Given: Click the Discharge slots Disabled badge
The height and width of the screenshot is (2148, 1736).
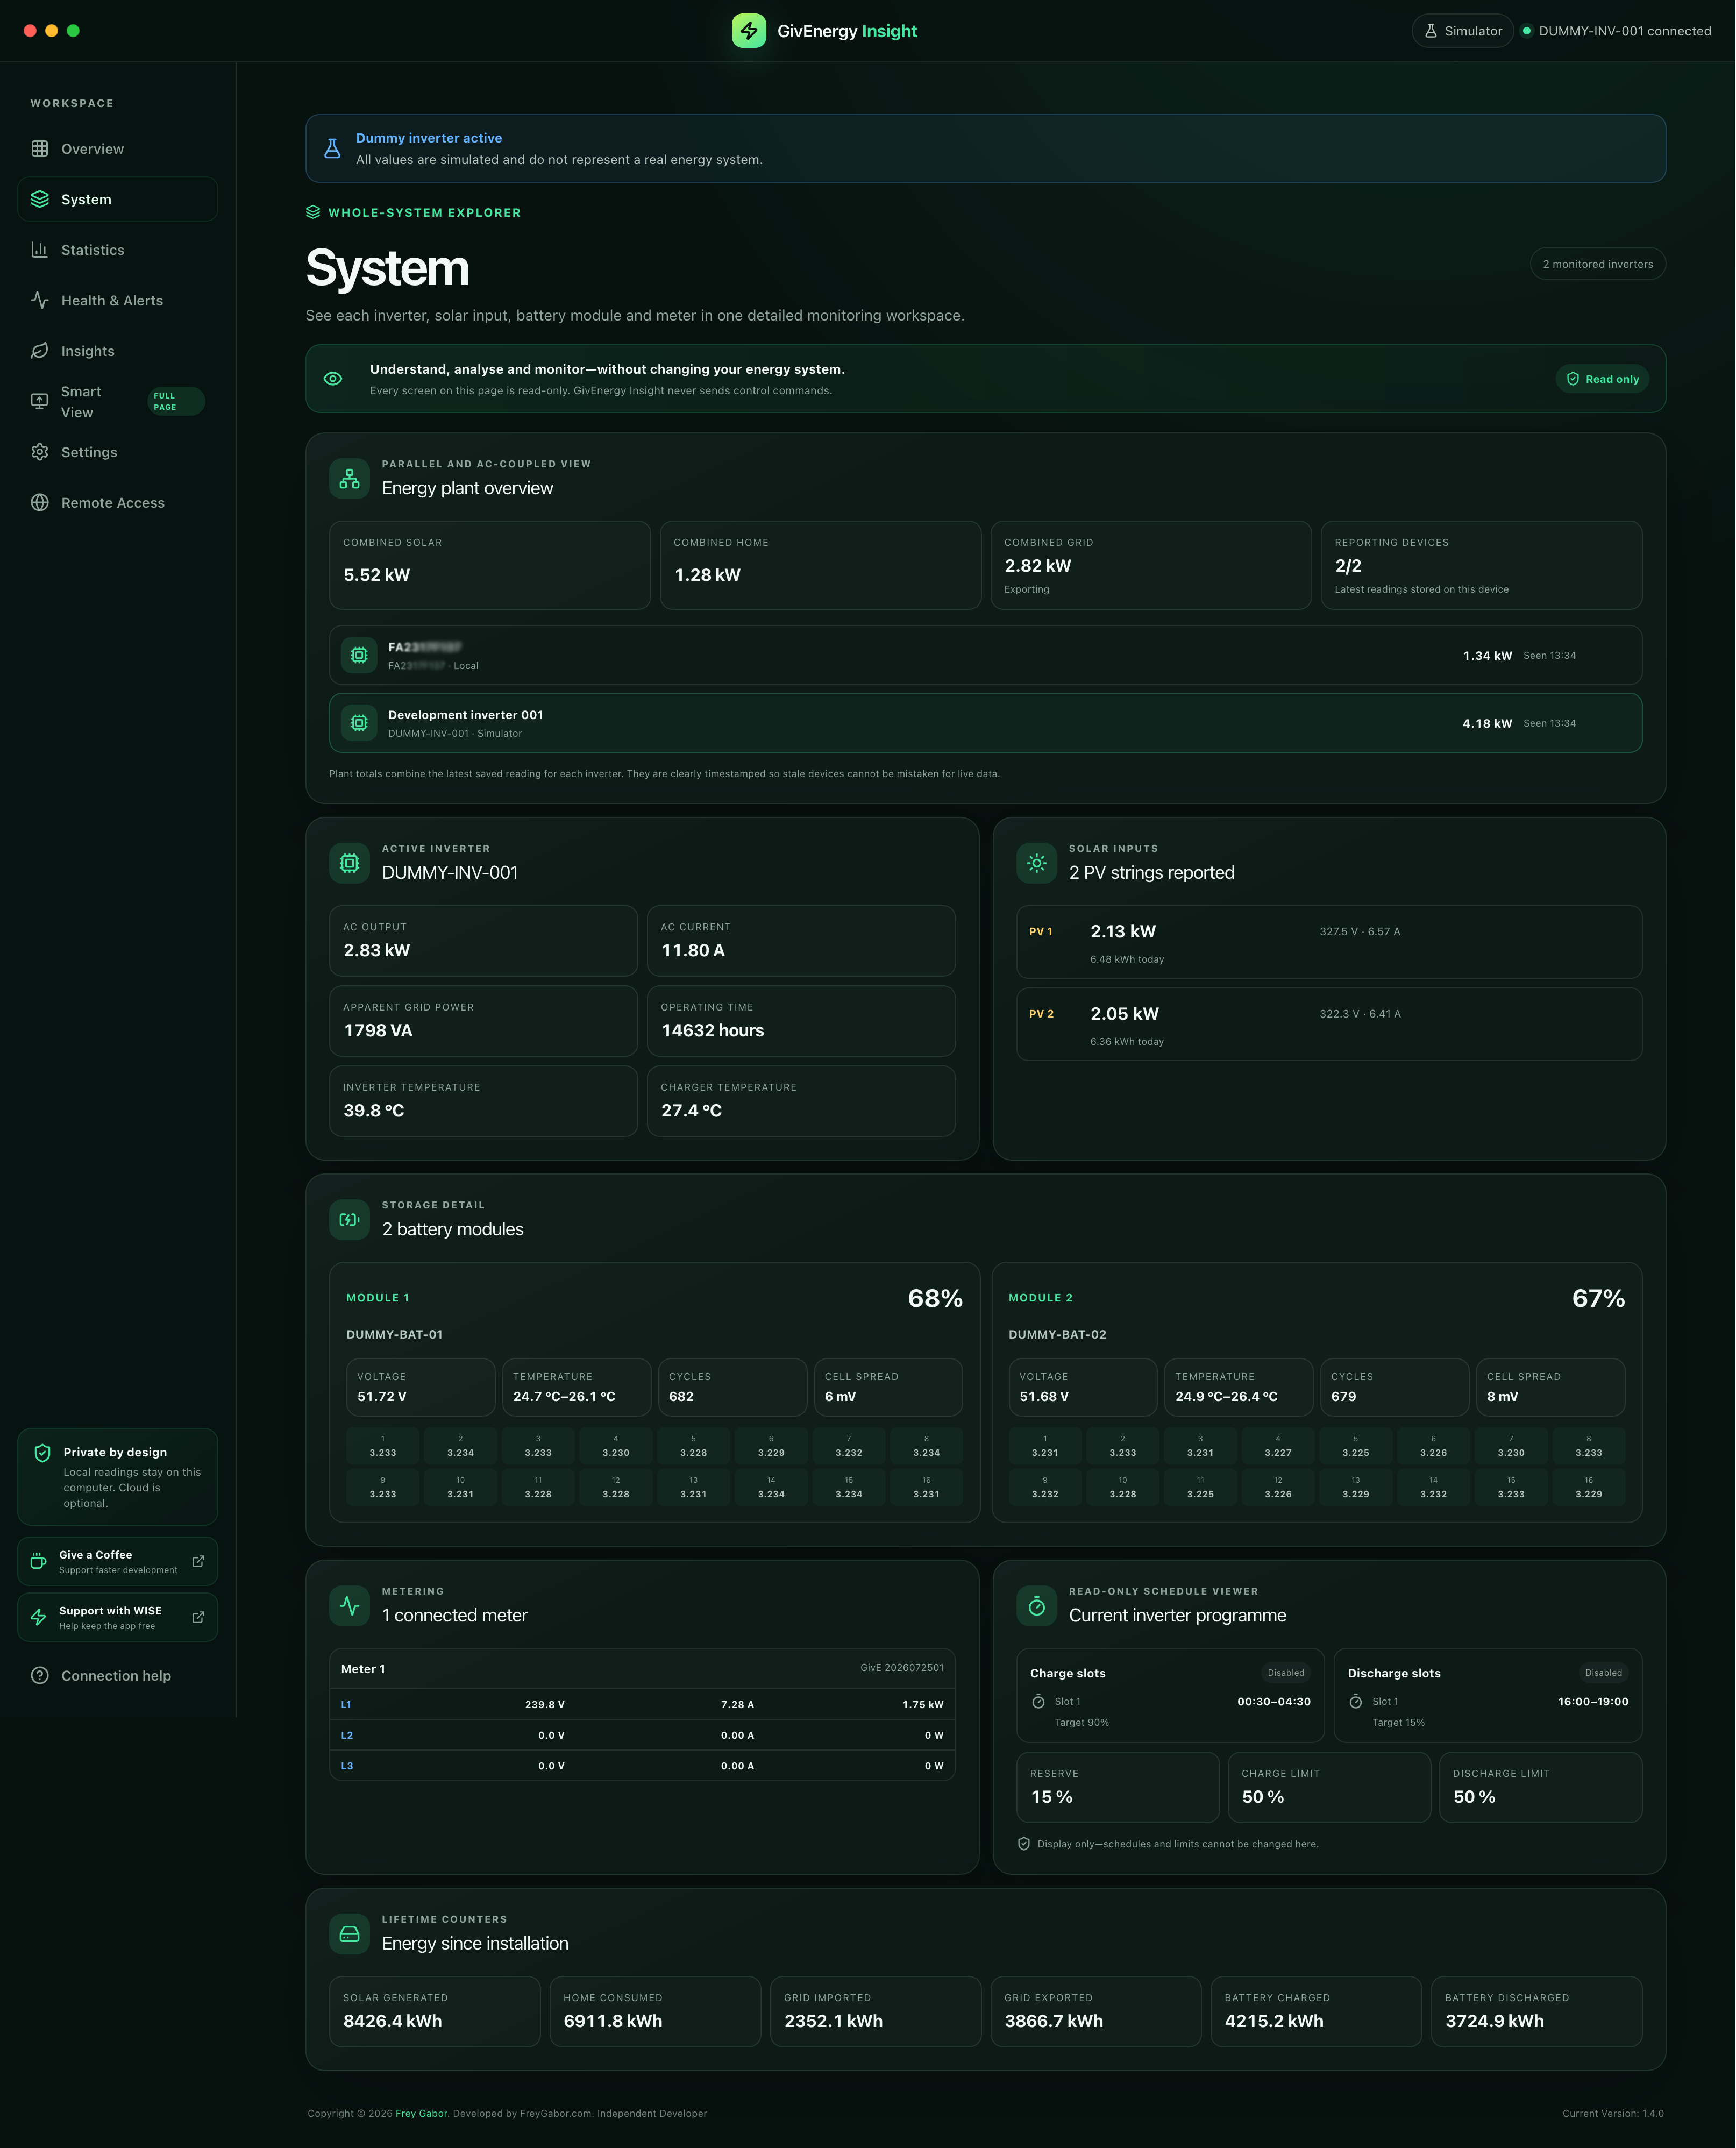Looking at the screenshot, I should click(1603, 1672).
